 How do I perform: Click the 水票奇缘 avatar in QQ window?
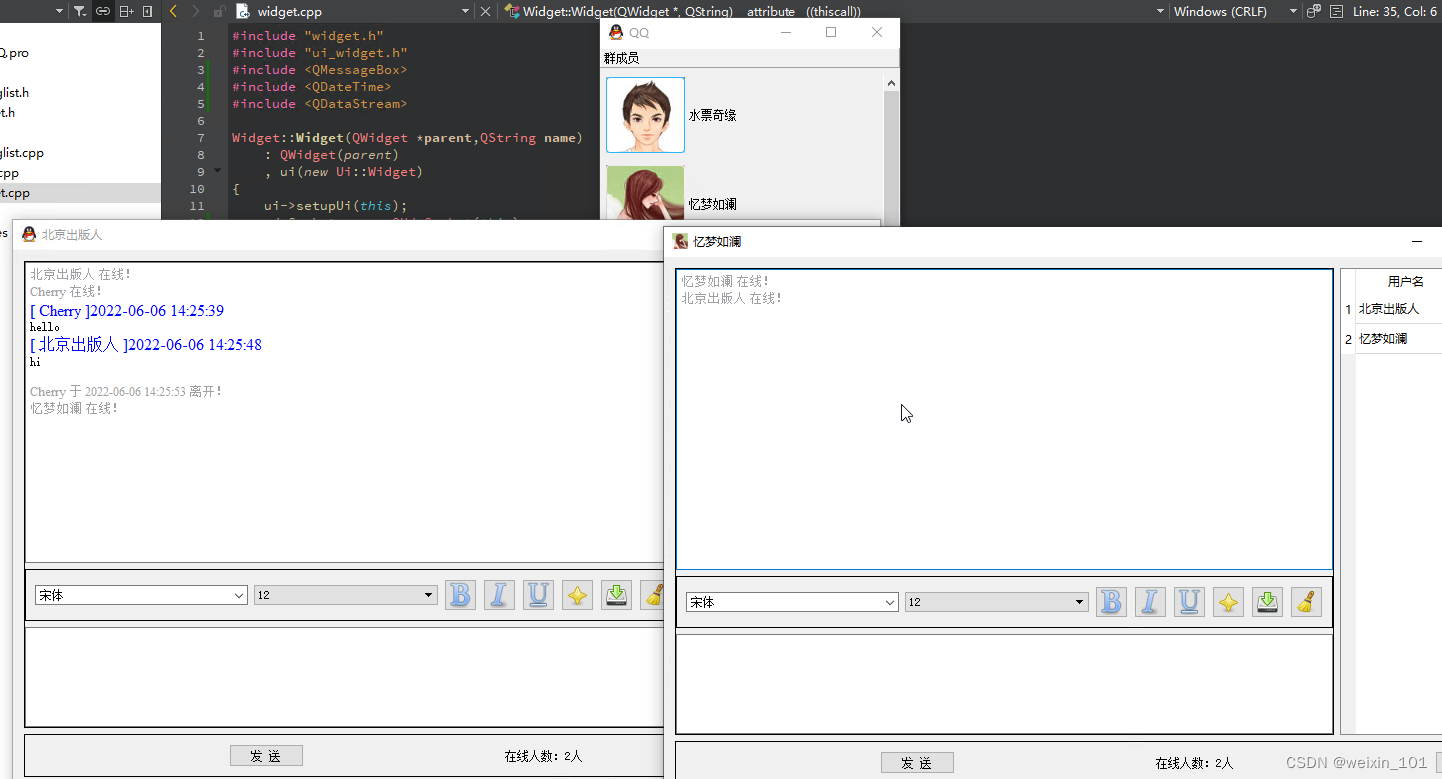tap(645, 115)
